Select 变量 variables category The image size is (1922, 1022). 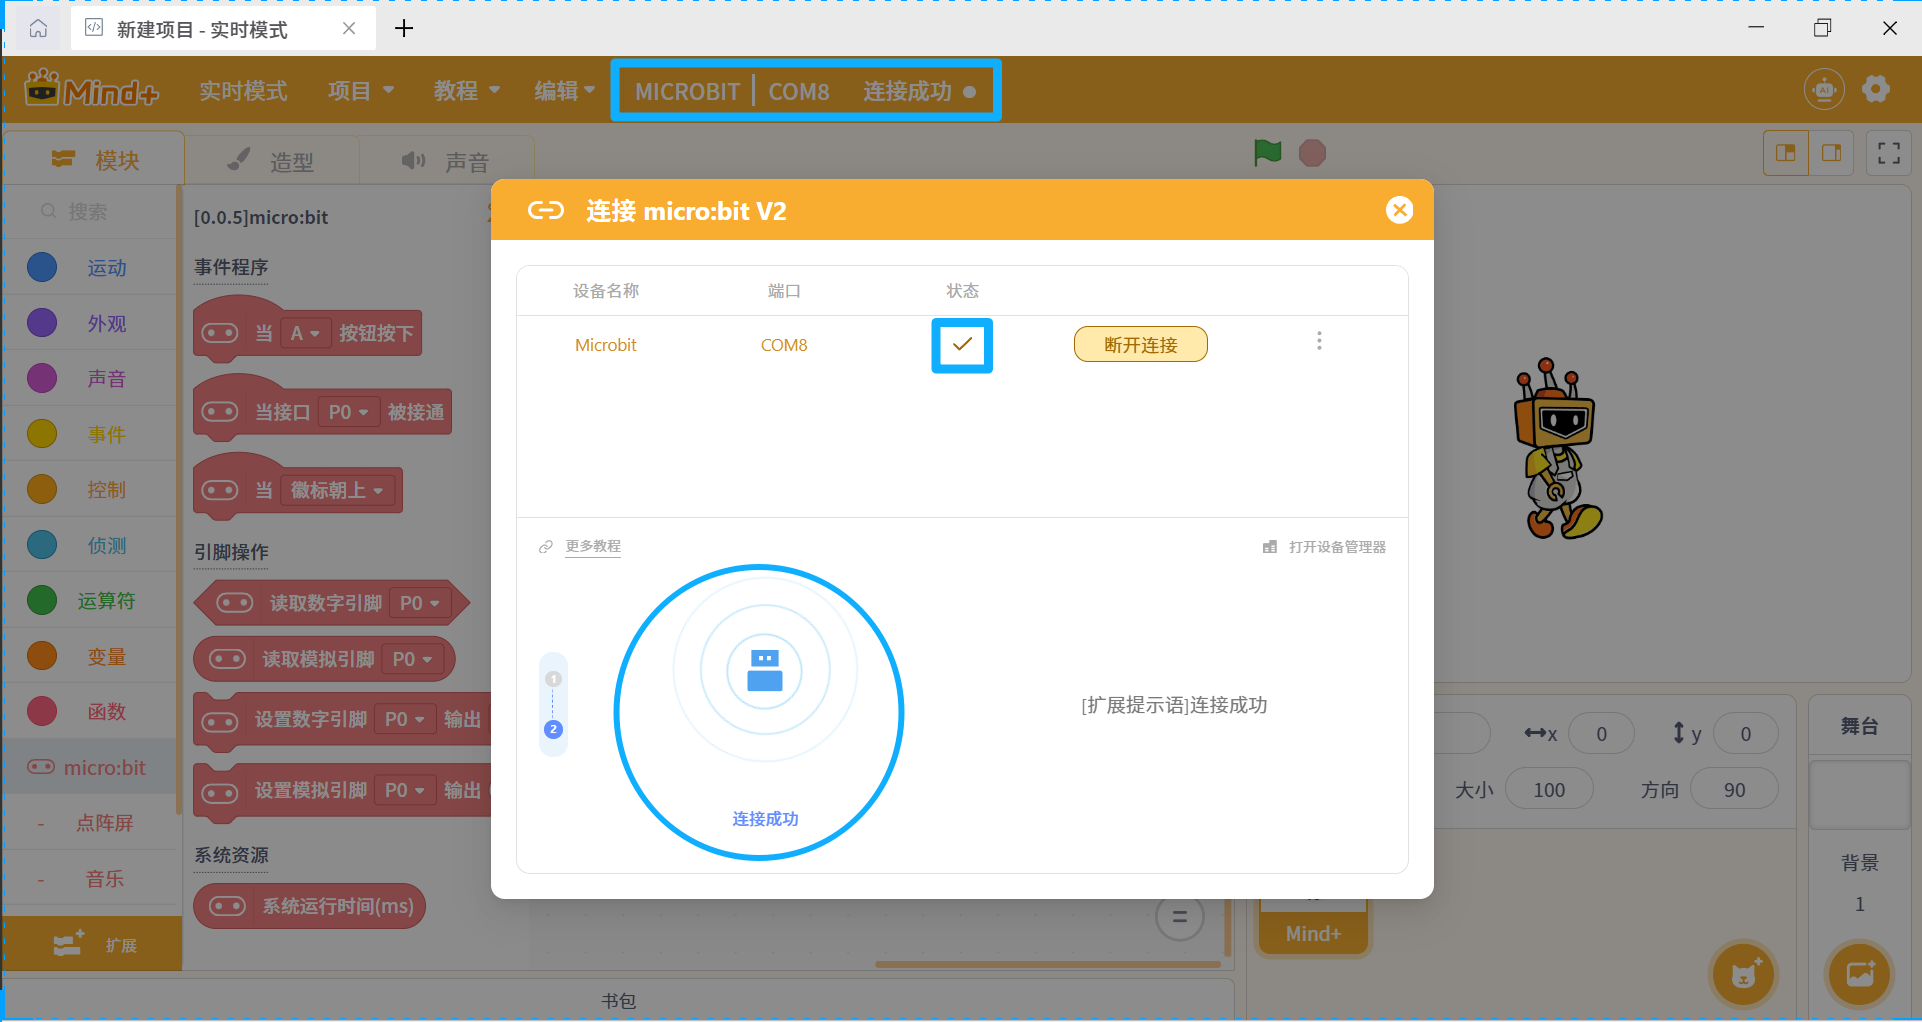coord(91,656)
